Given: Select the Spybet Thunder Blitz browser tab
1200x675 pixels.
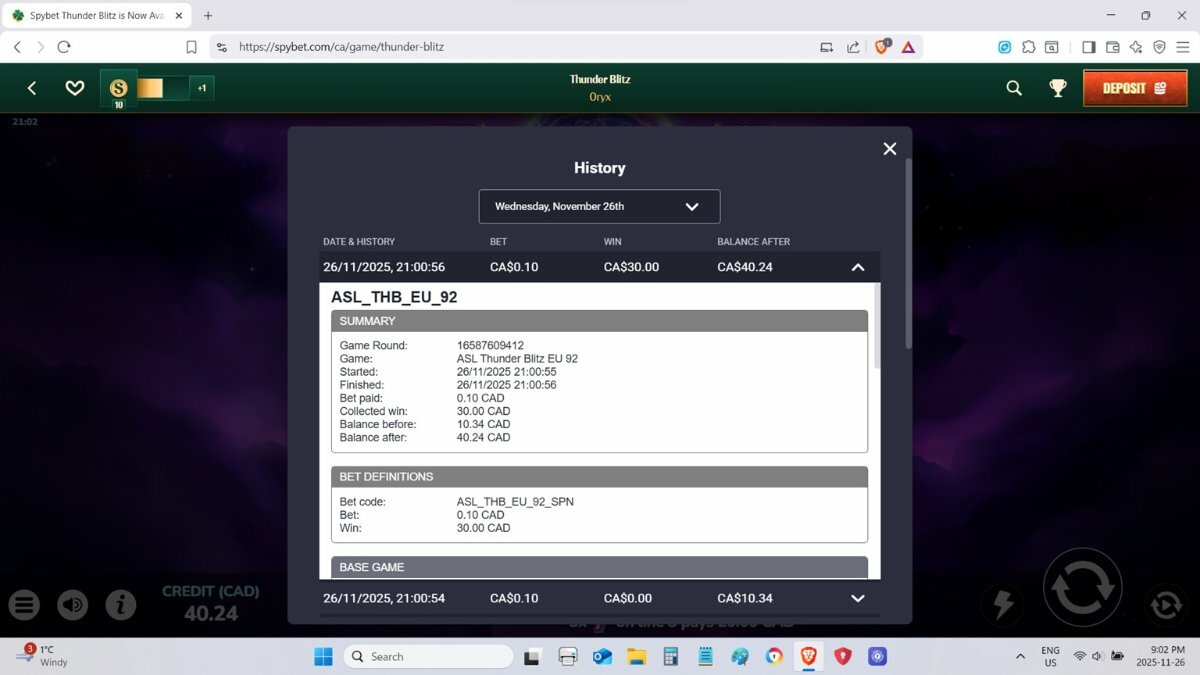Looking at the screenshot, I should [x=95, y=16].
